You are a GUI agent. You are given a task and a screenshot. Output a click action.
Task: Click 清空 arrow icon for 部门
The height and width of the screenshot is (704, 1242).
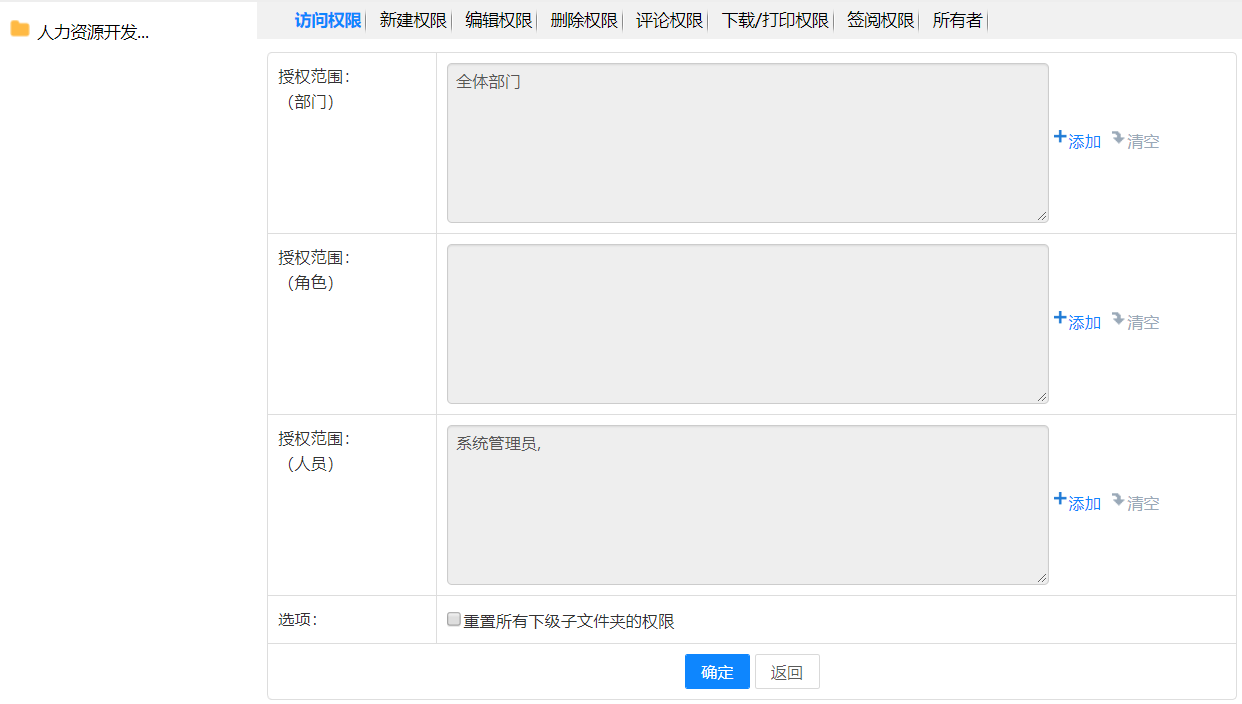click(x=1118, y=138)
